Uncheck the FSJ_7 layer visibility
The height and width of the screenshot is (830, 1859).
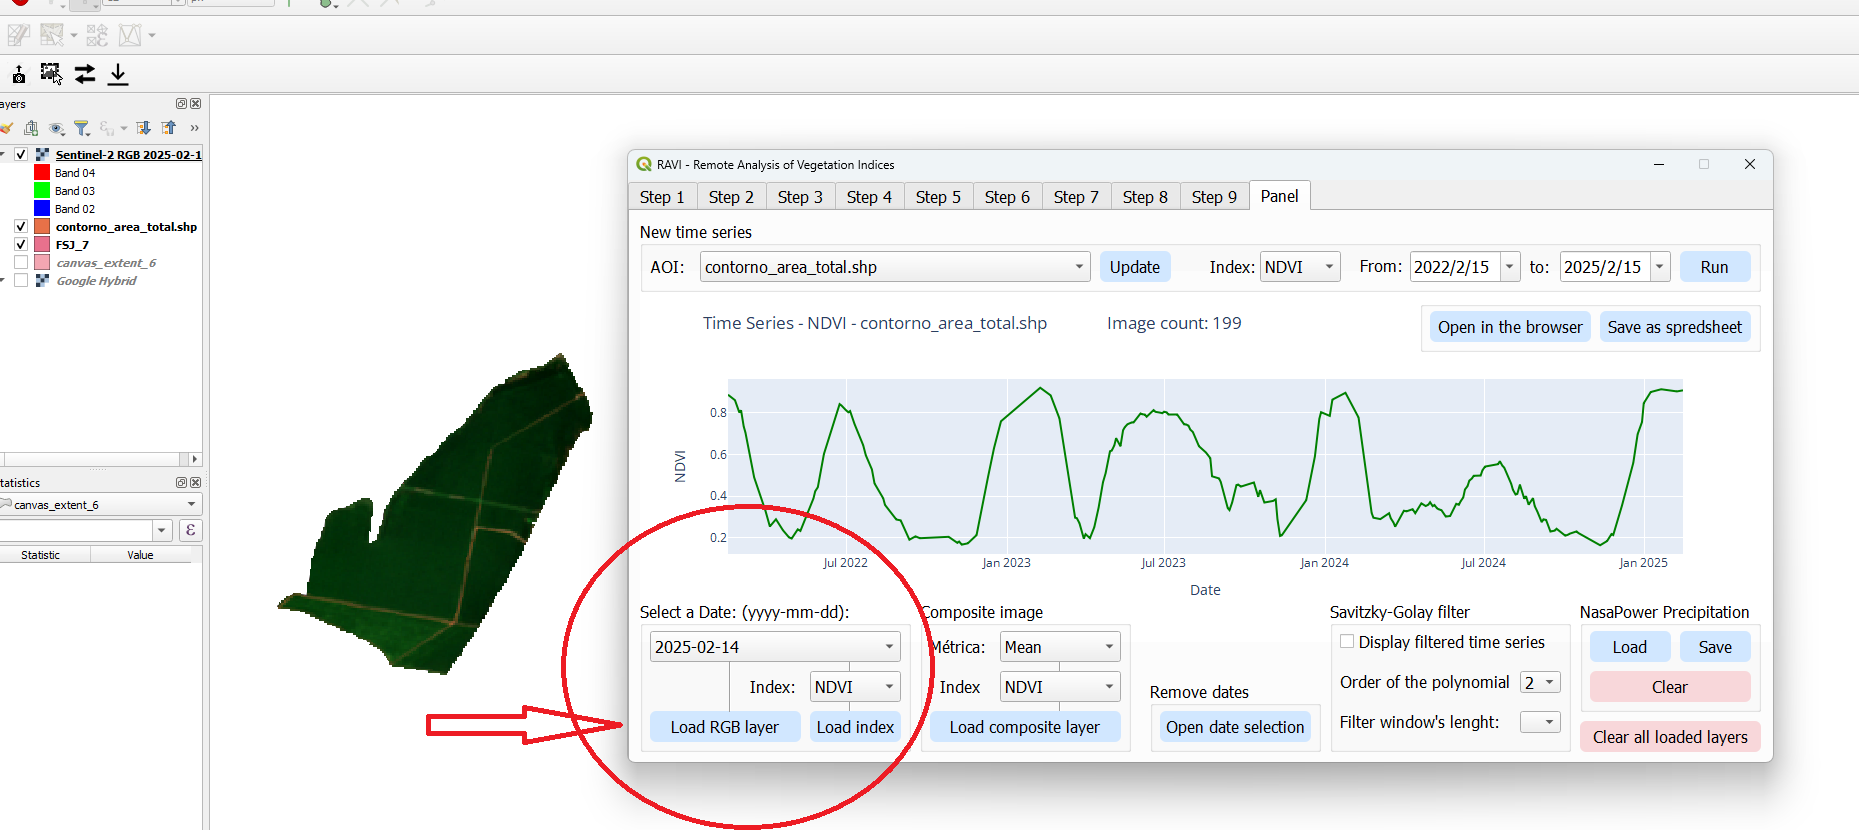coord(21,245)
